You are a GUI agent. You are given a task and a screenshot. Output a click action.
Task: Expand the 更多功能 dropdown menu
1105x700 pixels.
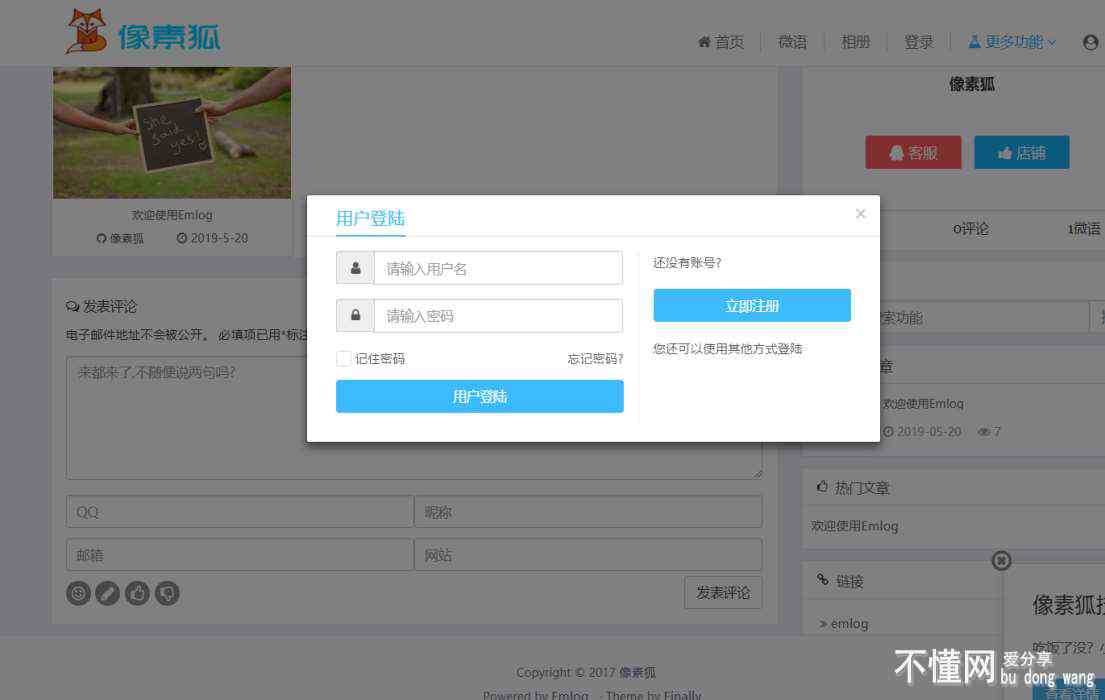(1012, 42)
